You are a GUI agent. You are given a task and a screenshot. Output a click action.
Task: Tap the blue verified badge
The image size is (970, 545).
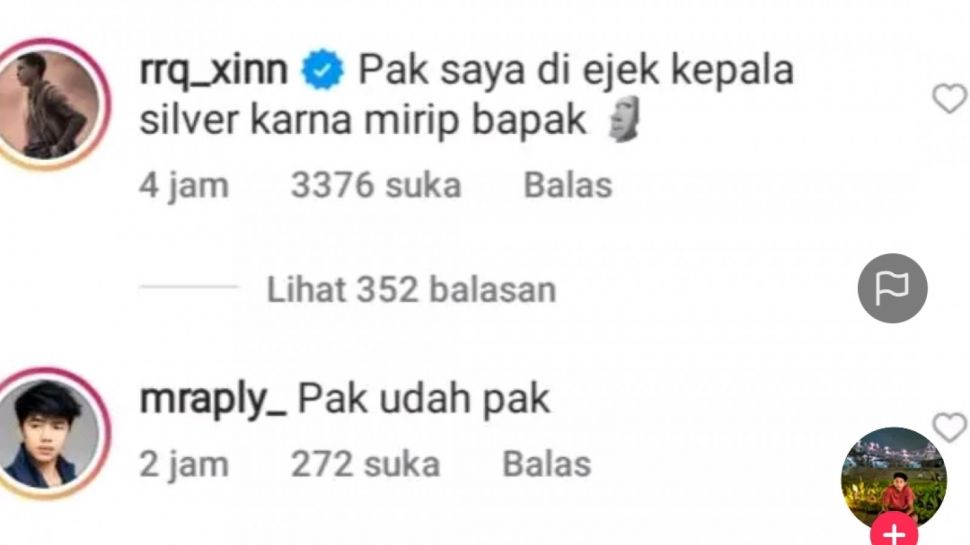[322, 69]
